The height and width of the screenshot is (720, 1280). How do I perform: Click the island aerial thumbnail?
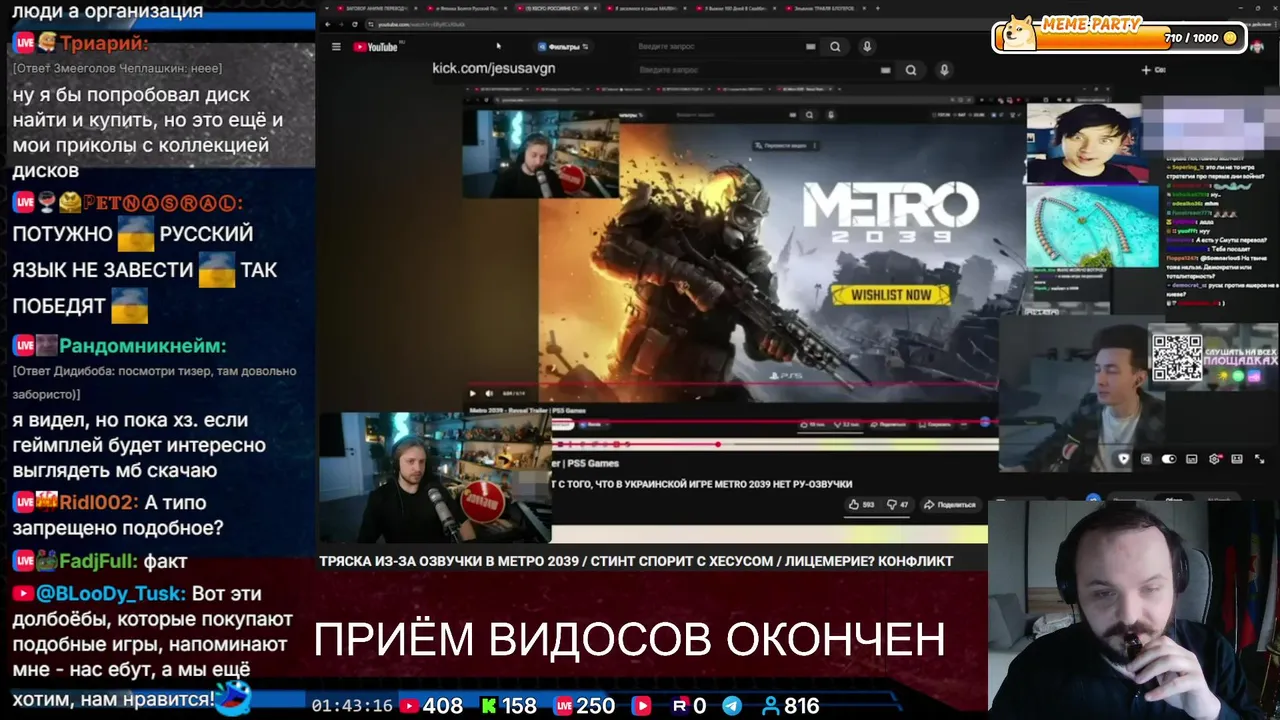tap(1091, 226)
